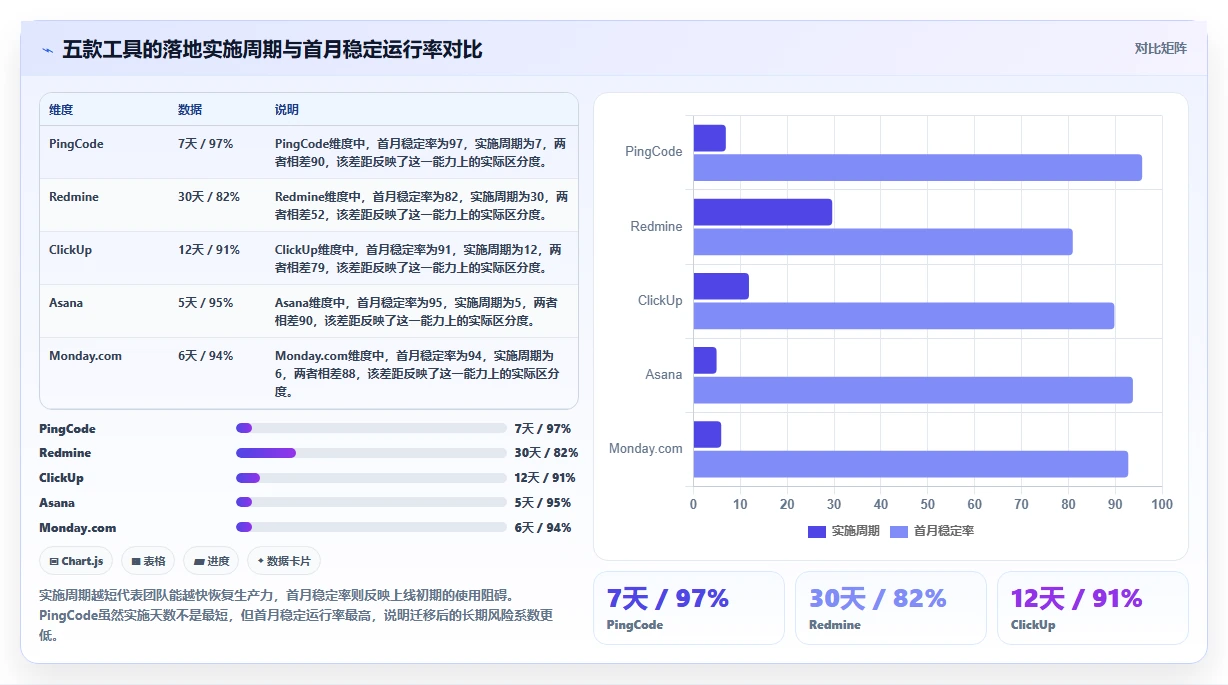The image size is (1228, 685).
Task: Open the Redmine 30天 / 82% data card
Action: 891,608
